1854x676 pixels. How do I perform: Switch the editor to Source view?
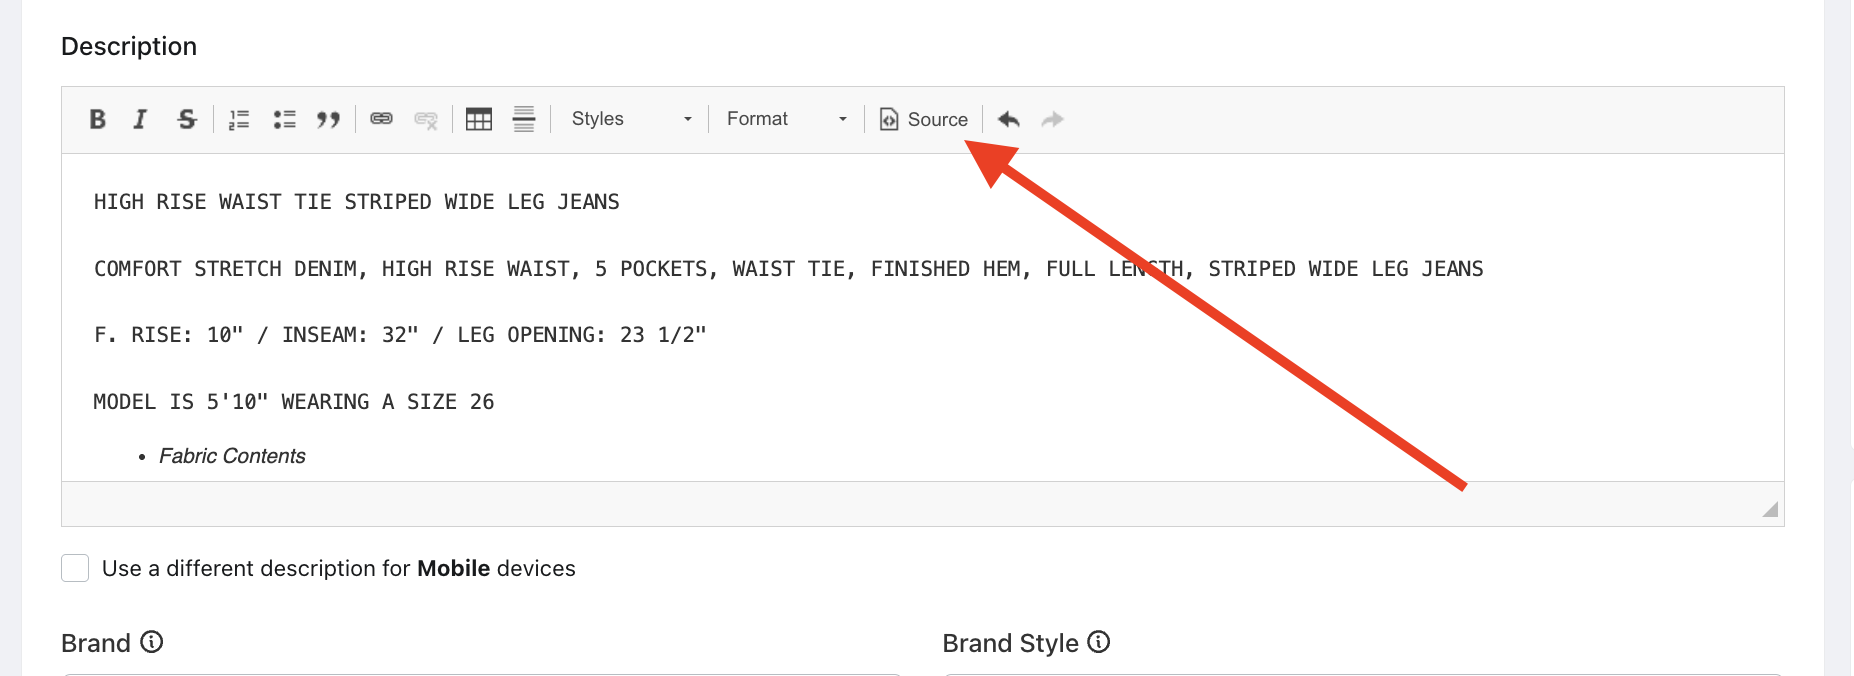(x=924, y=119)
